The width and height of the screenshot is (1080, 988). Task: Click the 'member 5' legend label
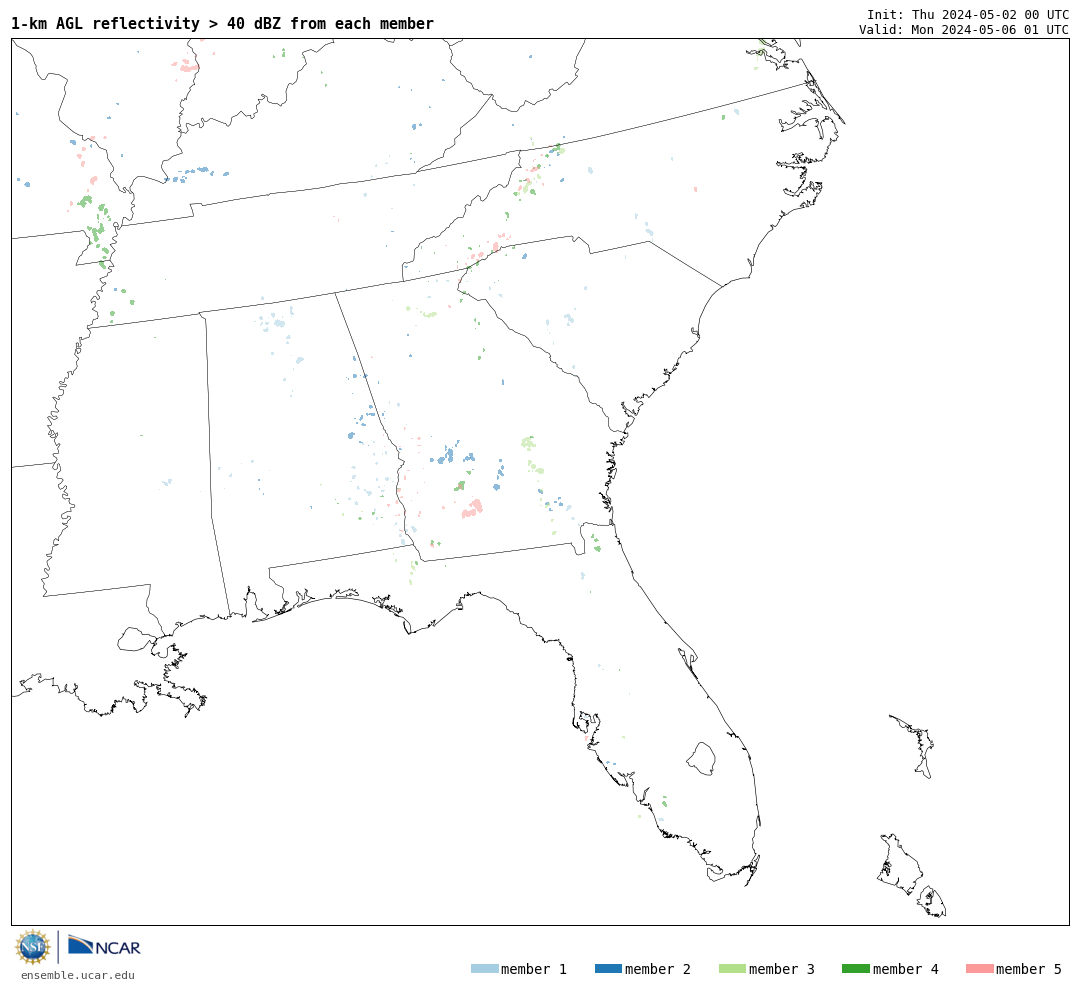click(x=1029, y=969)
